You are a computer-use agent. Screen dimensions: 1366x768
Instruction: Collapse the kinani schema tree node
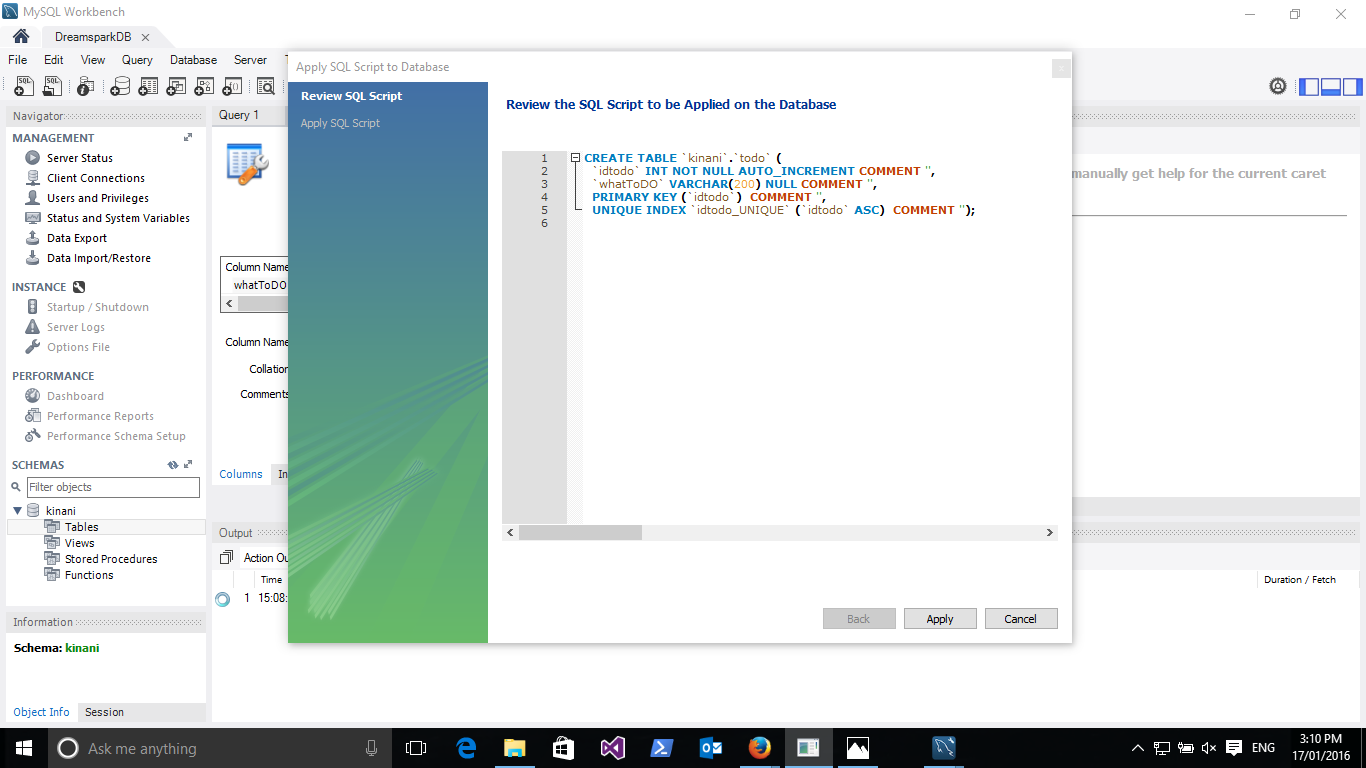tap(17, 511)
